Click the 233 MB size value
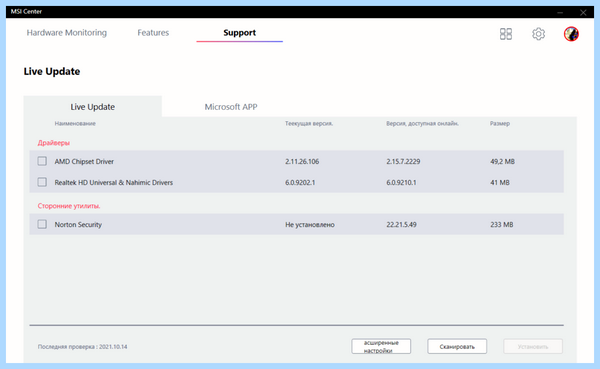The width and height of the screenshot is (600, 369). click(x=502, y=225)
